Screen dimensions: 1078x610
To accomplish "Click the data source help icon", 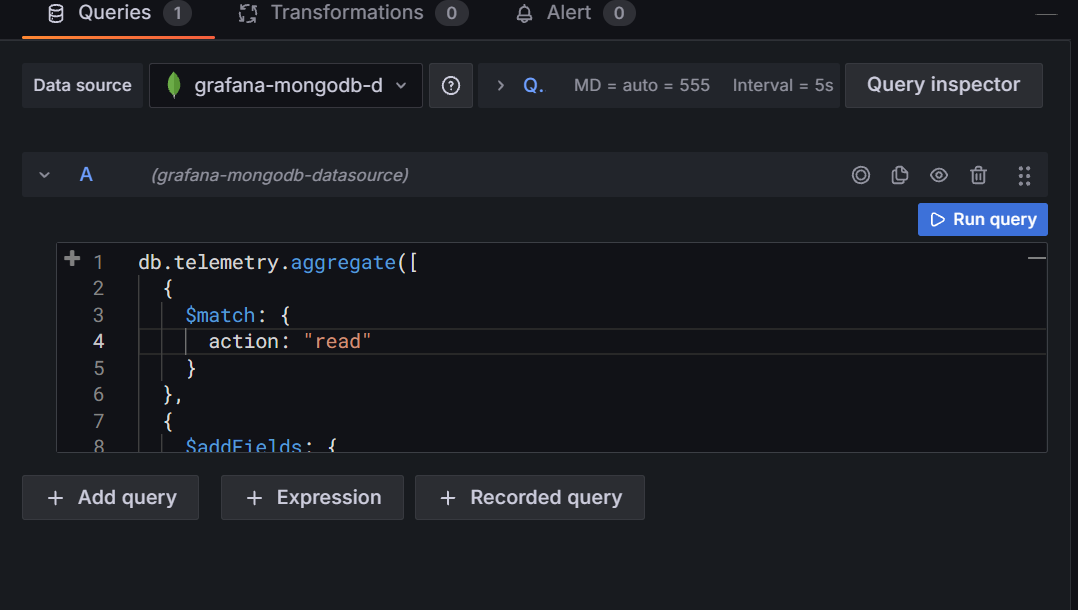I will [451, 85].
